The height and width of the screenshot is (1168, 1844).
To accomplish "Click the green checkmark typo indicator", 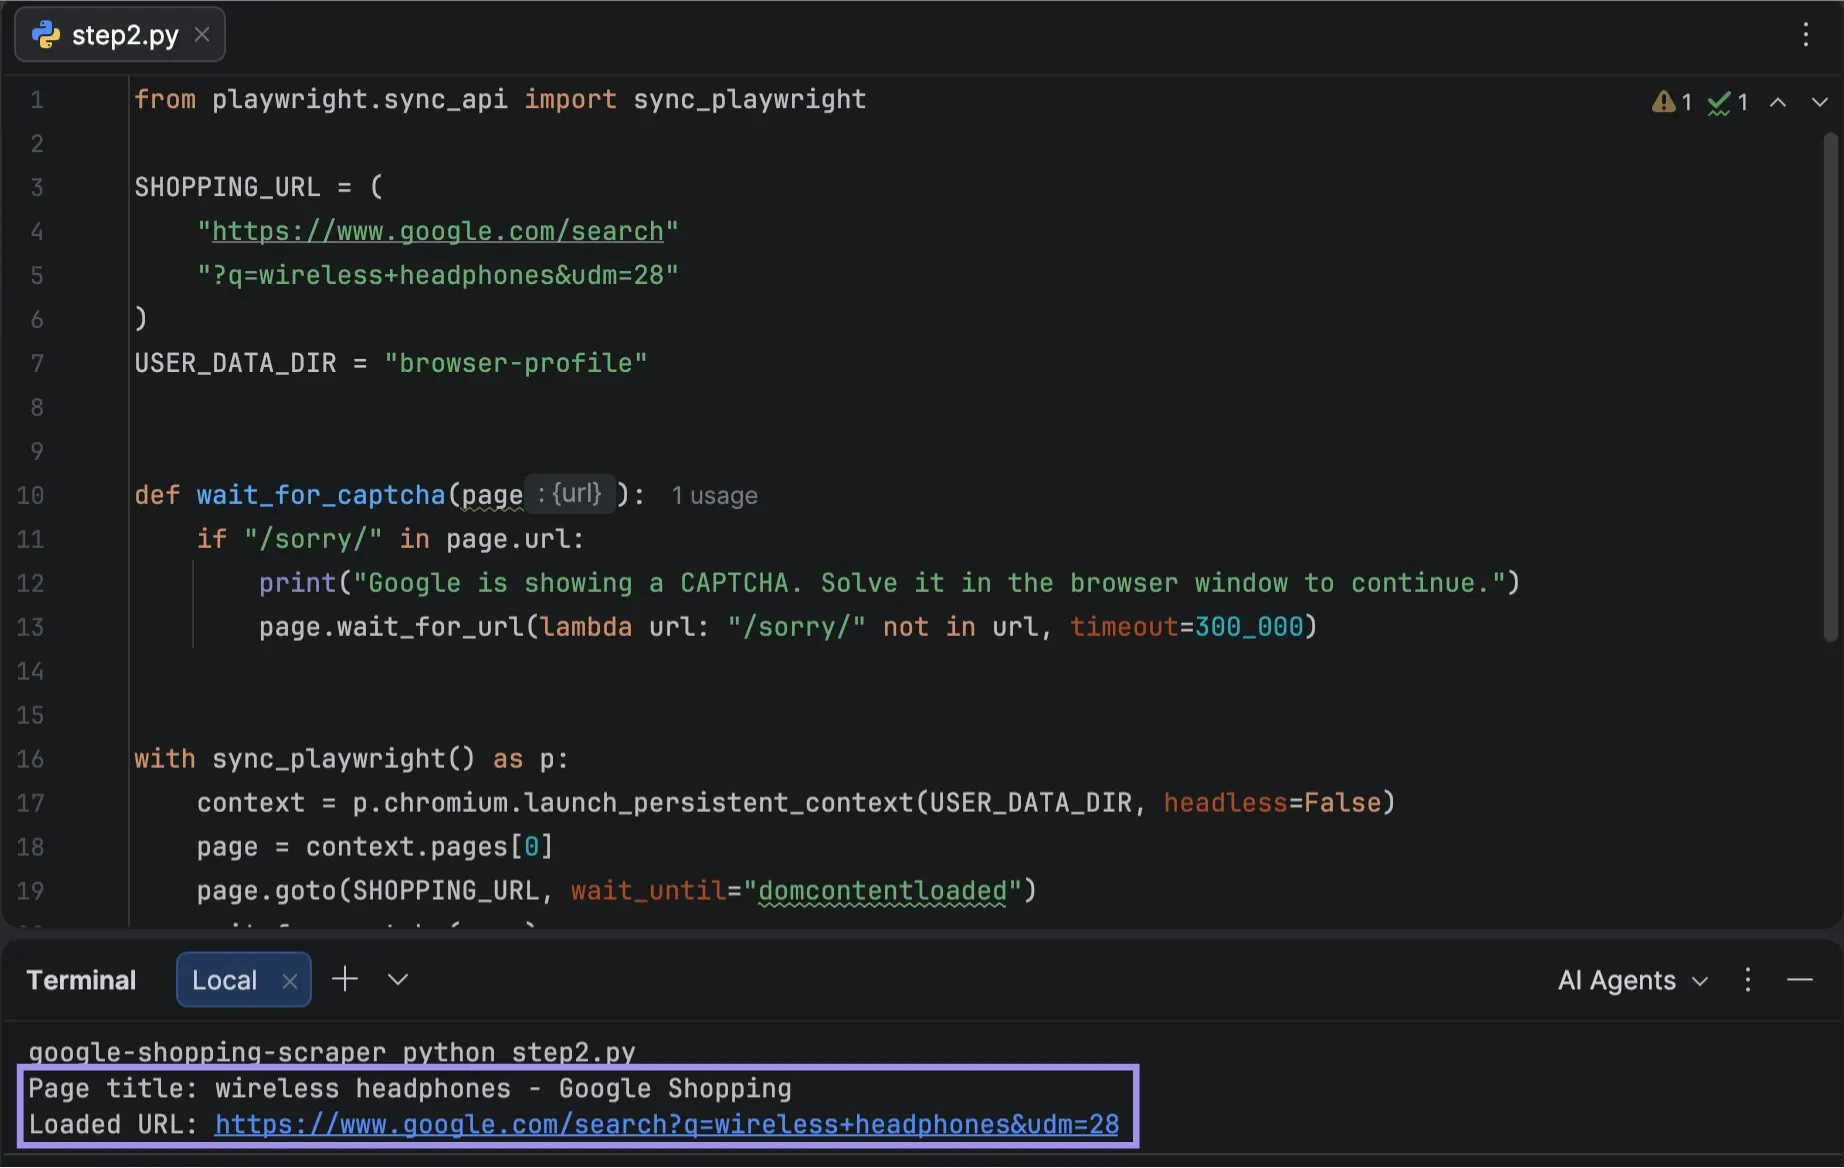I will pos(1719,102).
